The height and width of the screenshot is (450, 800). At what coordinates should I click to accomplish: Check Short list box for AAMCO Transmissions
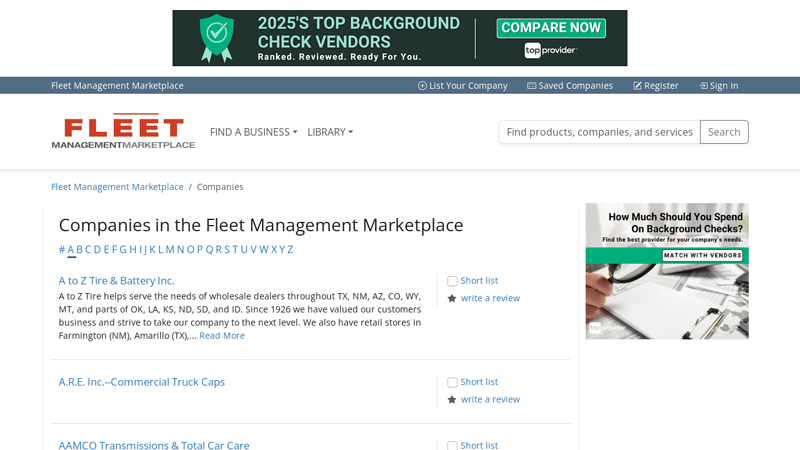point(452,445)
